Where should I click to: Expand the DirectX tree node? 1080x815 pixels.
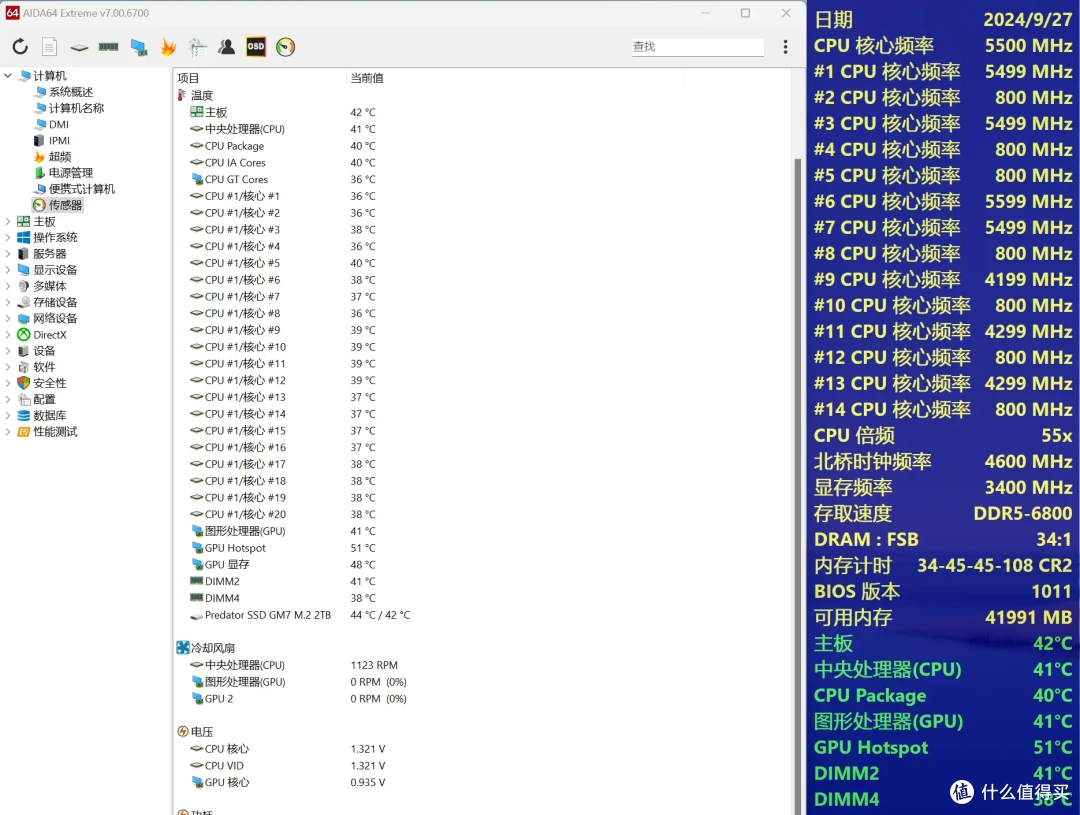coord(8,335)
